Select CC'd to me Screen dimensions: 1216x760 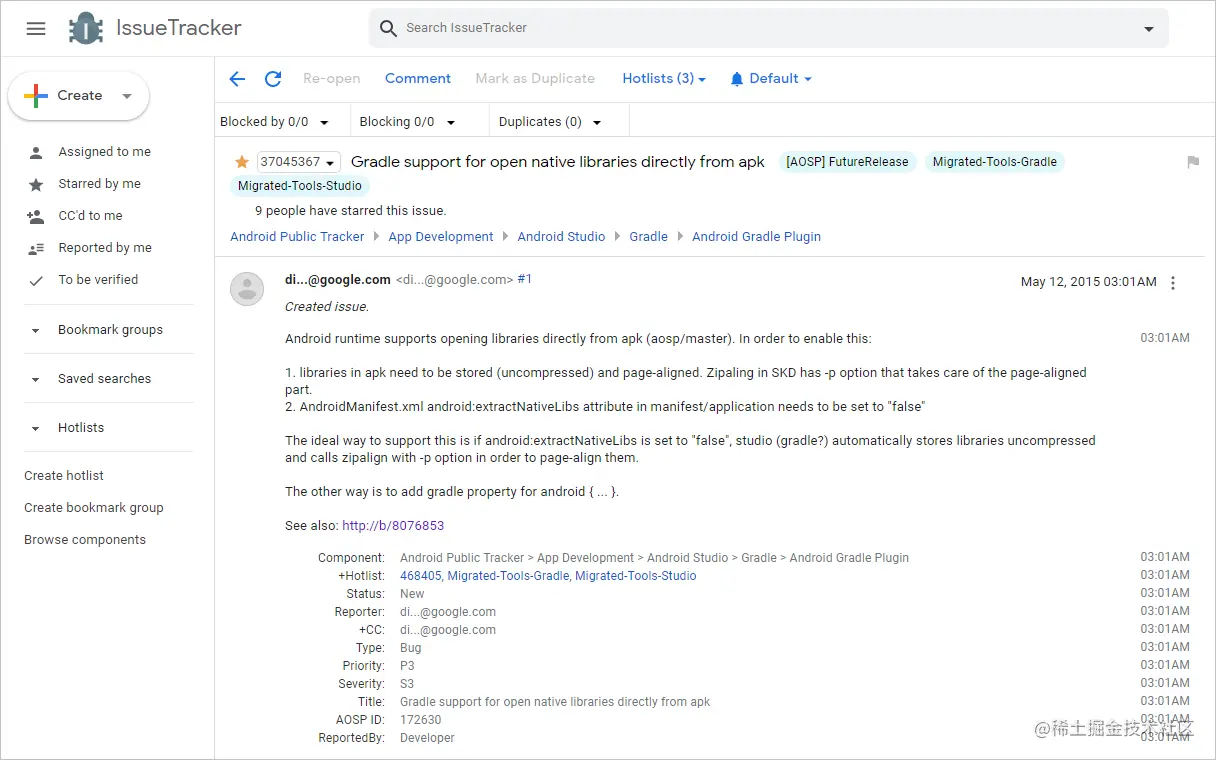pyautogui.click(x=91, y=216)
